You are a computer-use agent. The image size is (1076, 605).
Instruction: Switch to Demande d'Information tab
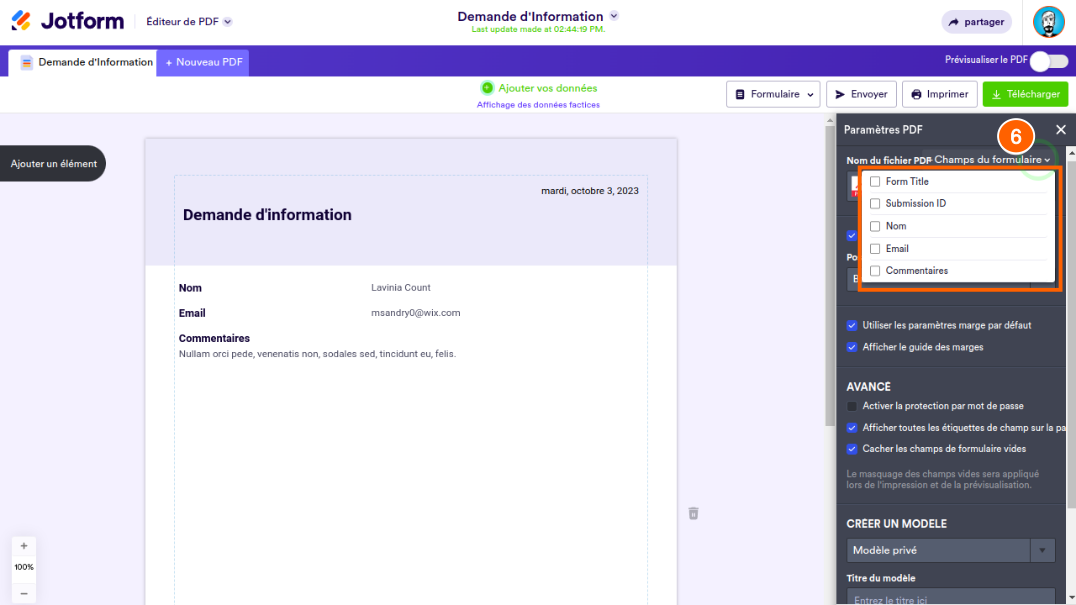click(x=83, y=62)
